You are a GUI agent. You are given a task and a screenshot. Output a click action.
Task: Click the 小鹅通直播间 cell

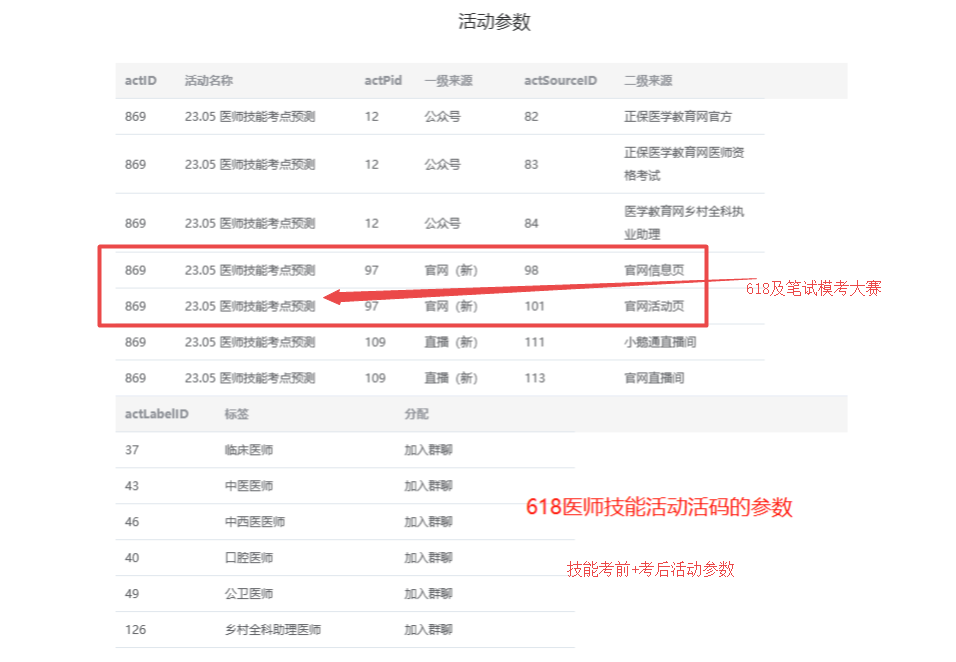coord(660,342)
